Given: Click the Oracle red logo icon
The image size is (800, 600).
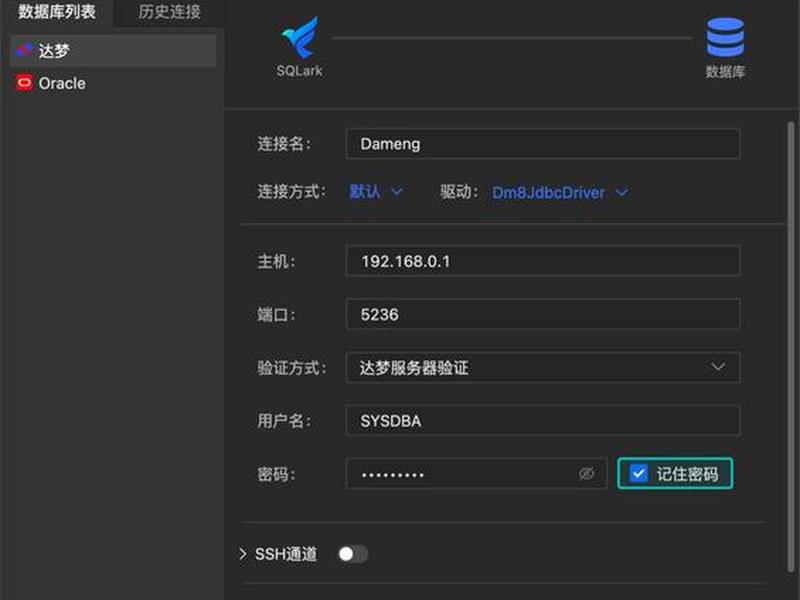Looking at the screenshot, I should coord(24,83).
